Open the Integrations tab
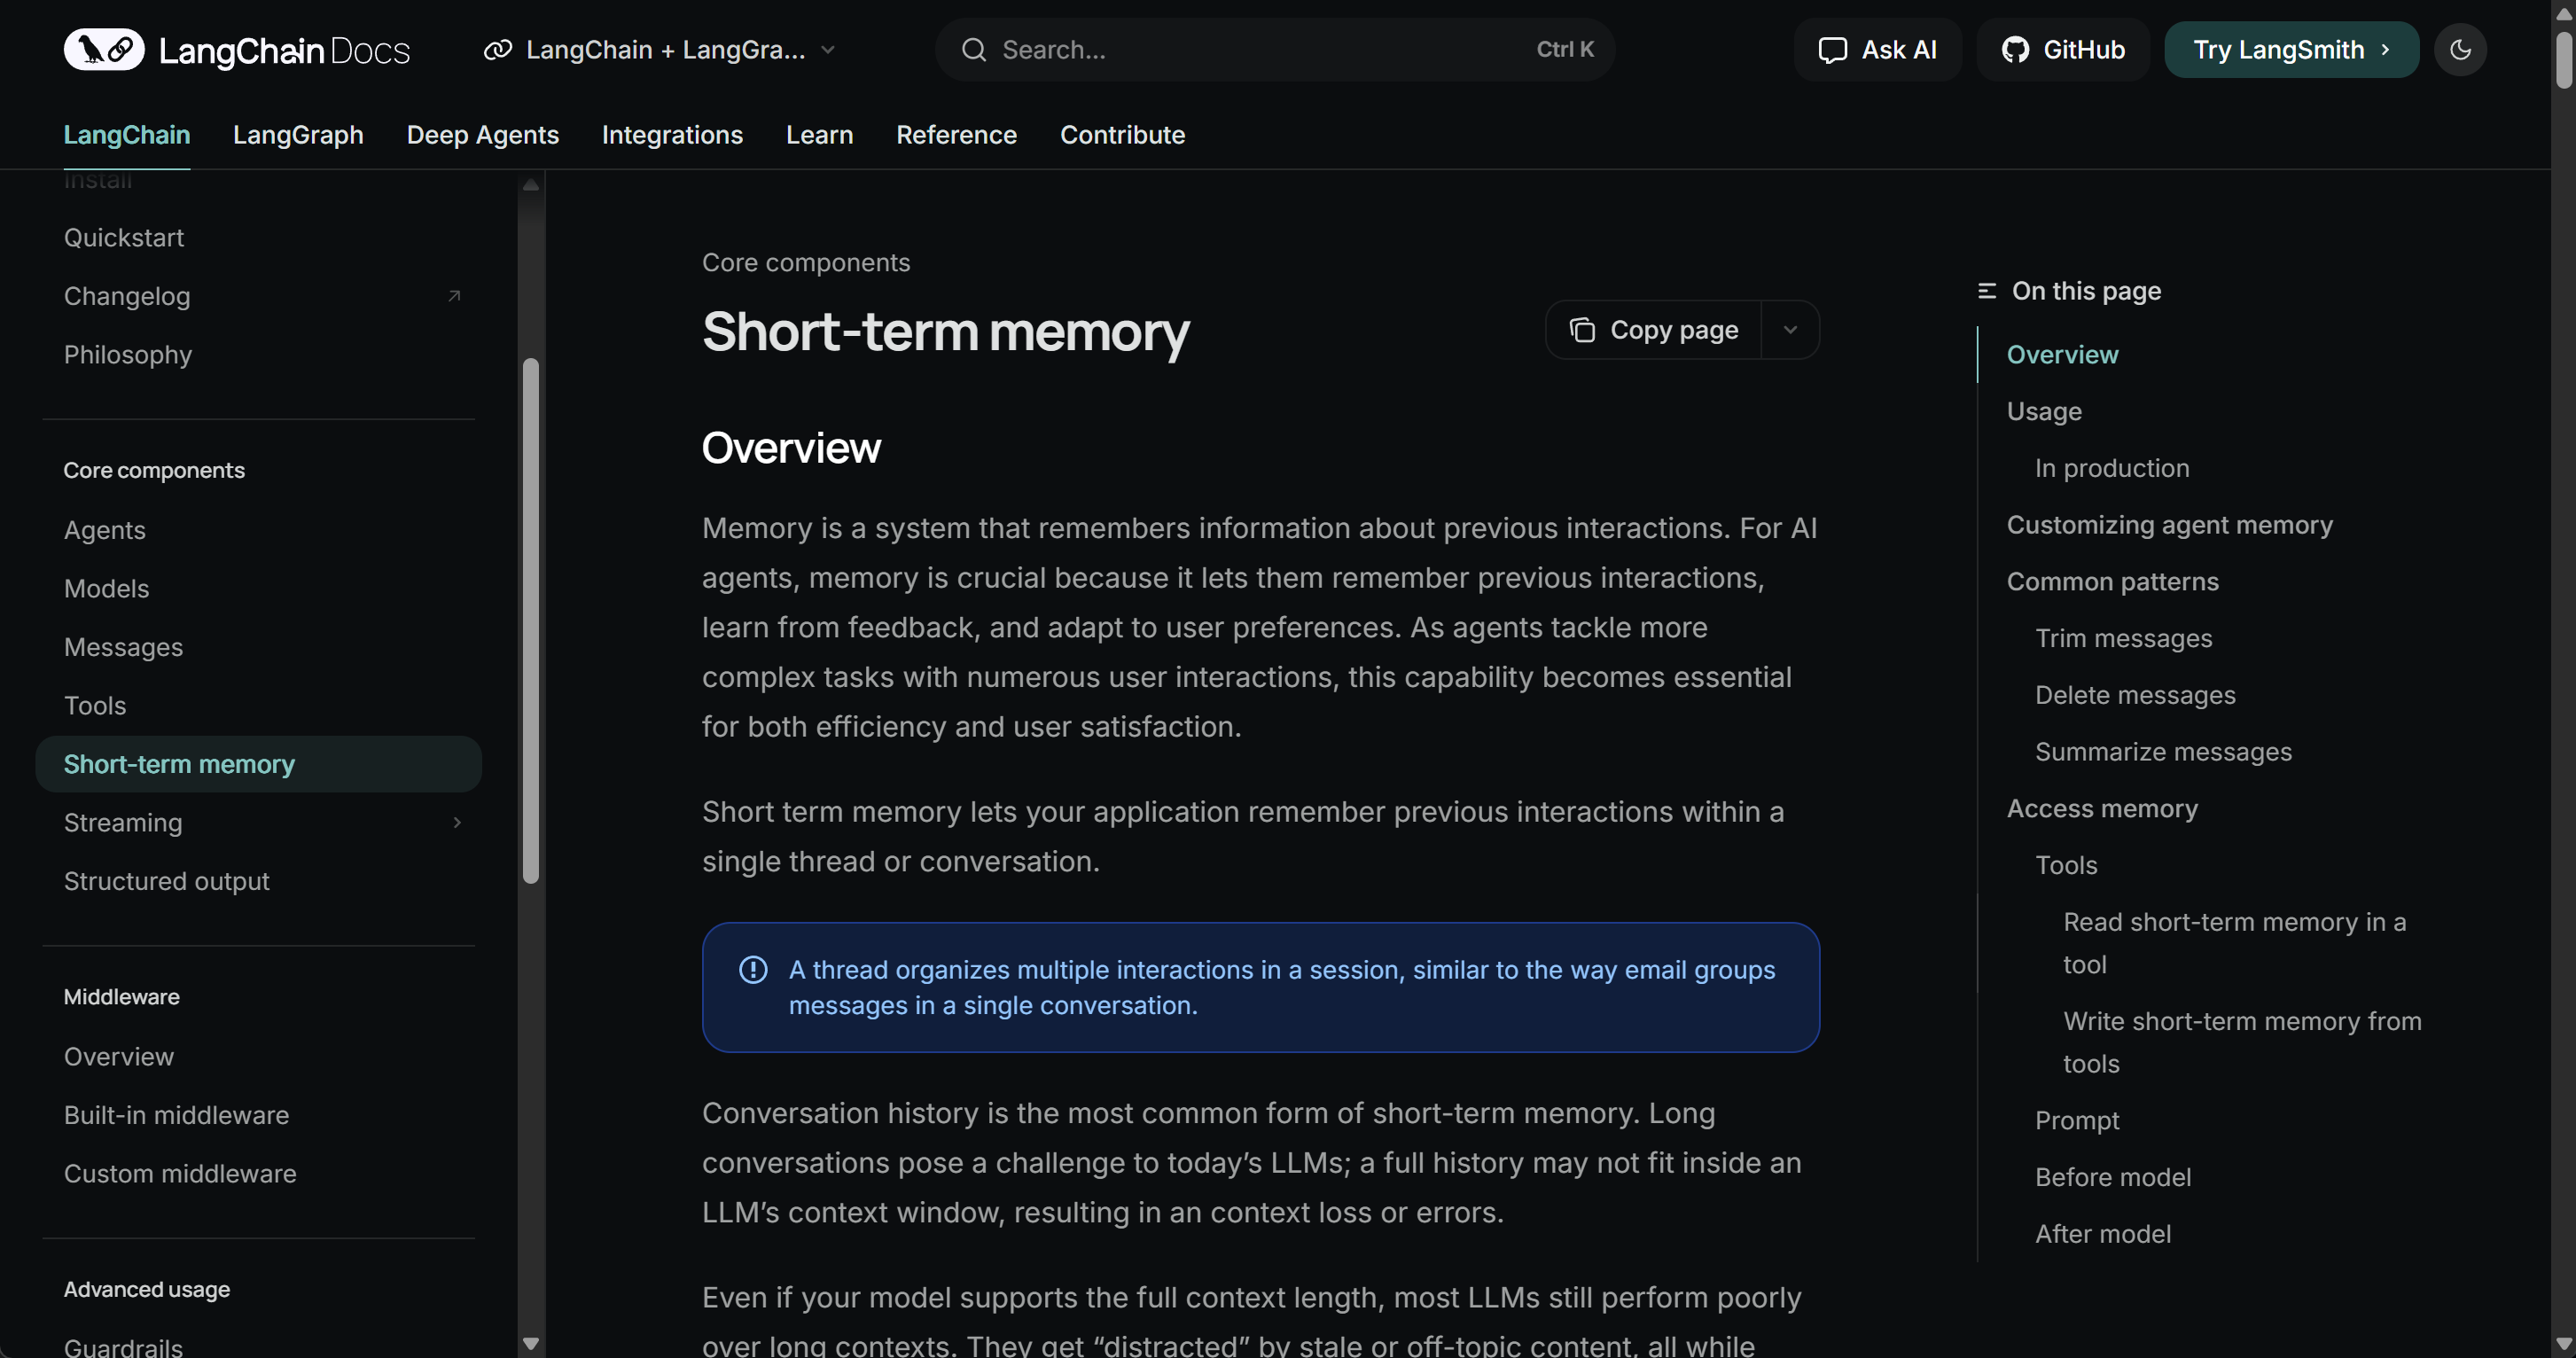The height and width of the screenshot is (1358, 2576). tap(672, 134)
